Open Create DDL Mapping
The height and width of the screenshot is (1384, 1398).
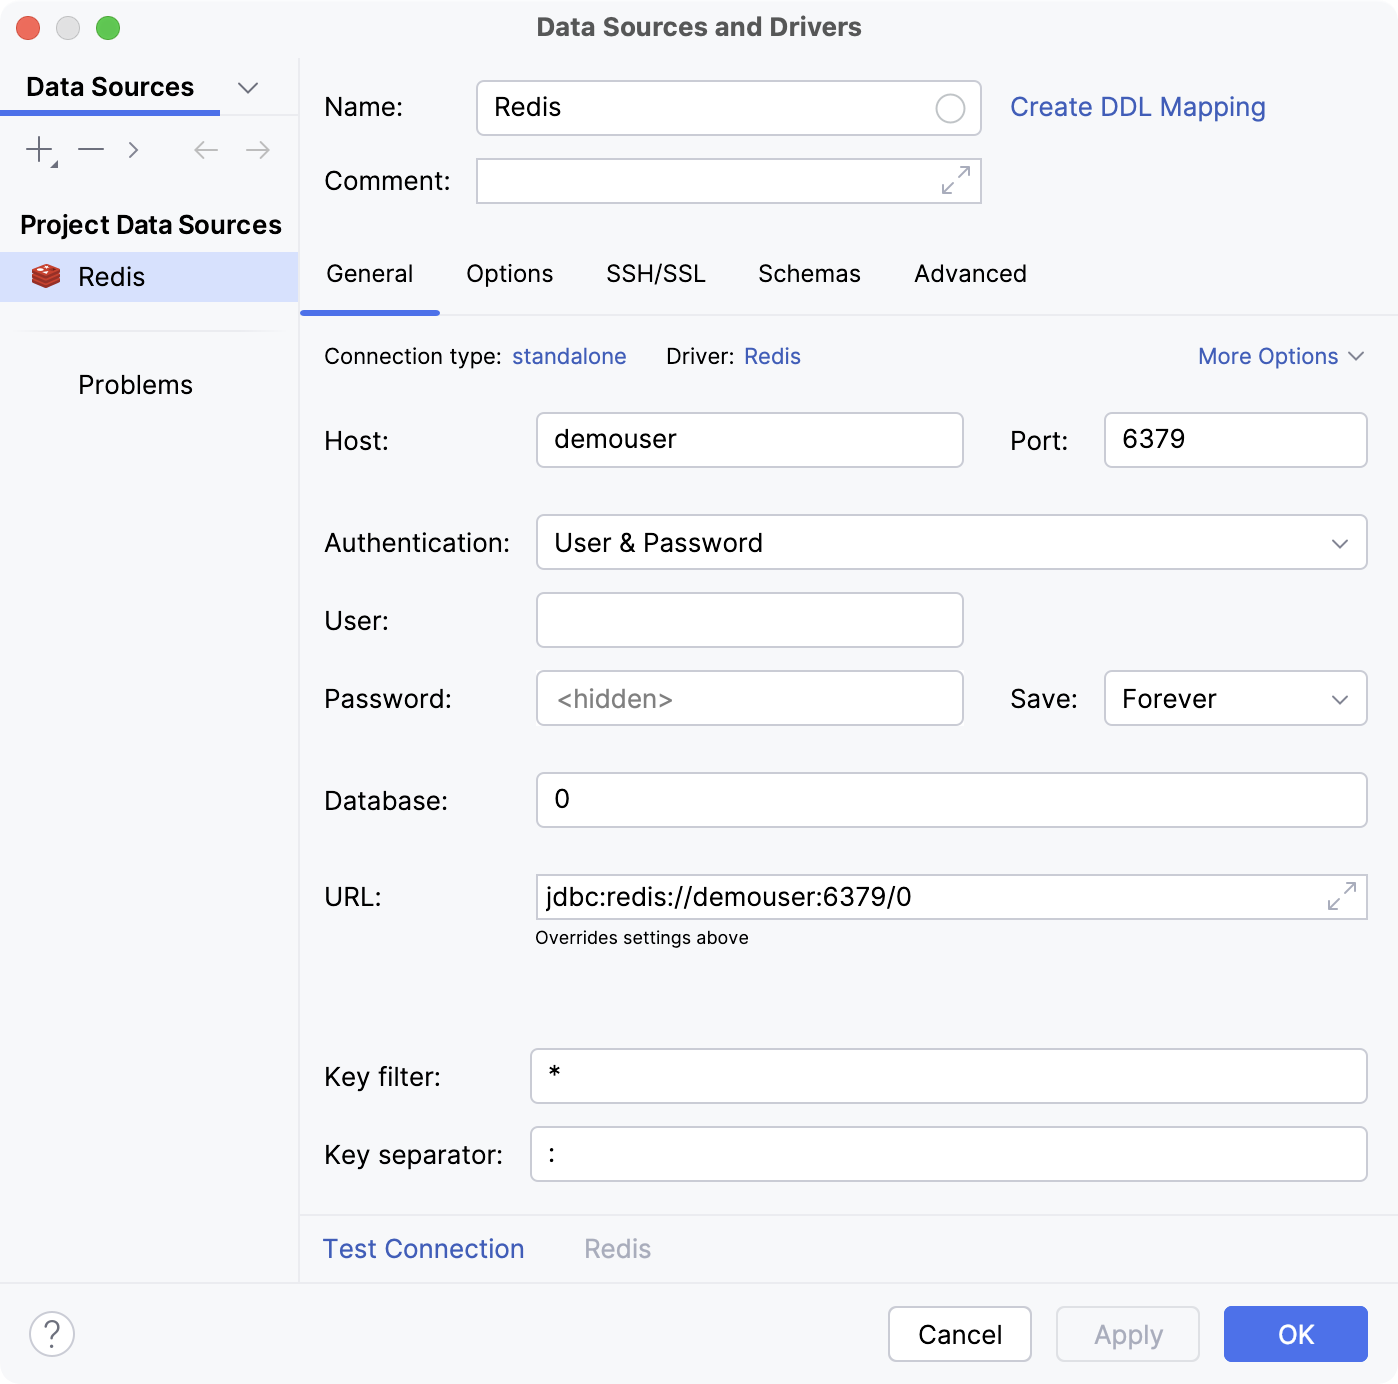point(1138,107)
